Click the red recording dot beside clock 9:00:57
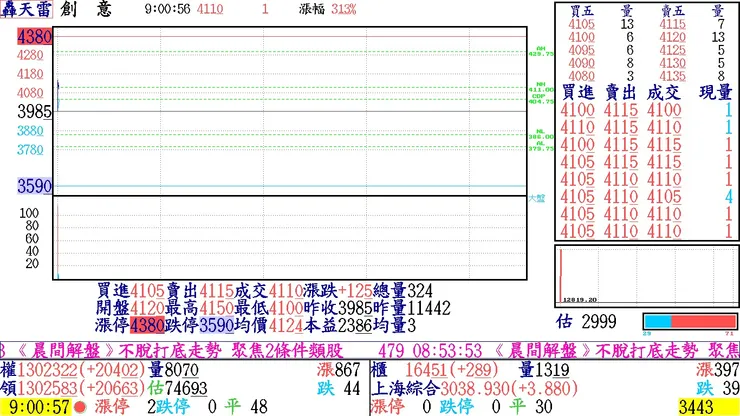 80,407
